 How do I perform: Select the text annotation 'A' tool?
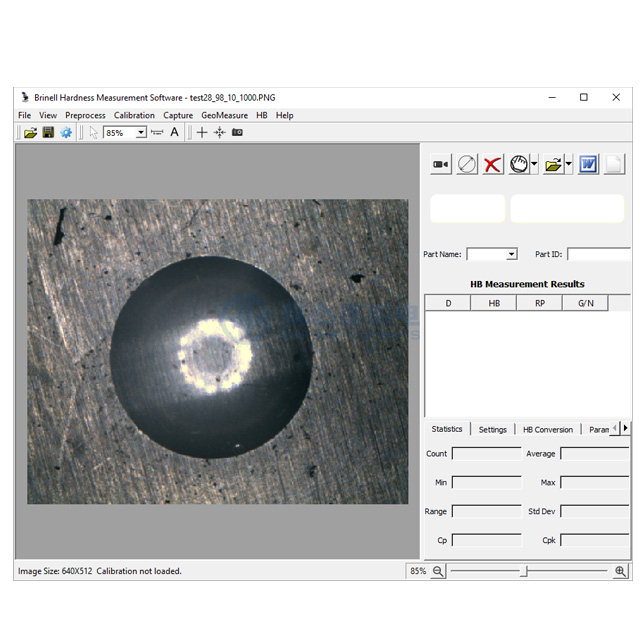174,132
